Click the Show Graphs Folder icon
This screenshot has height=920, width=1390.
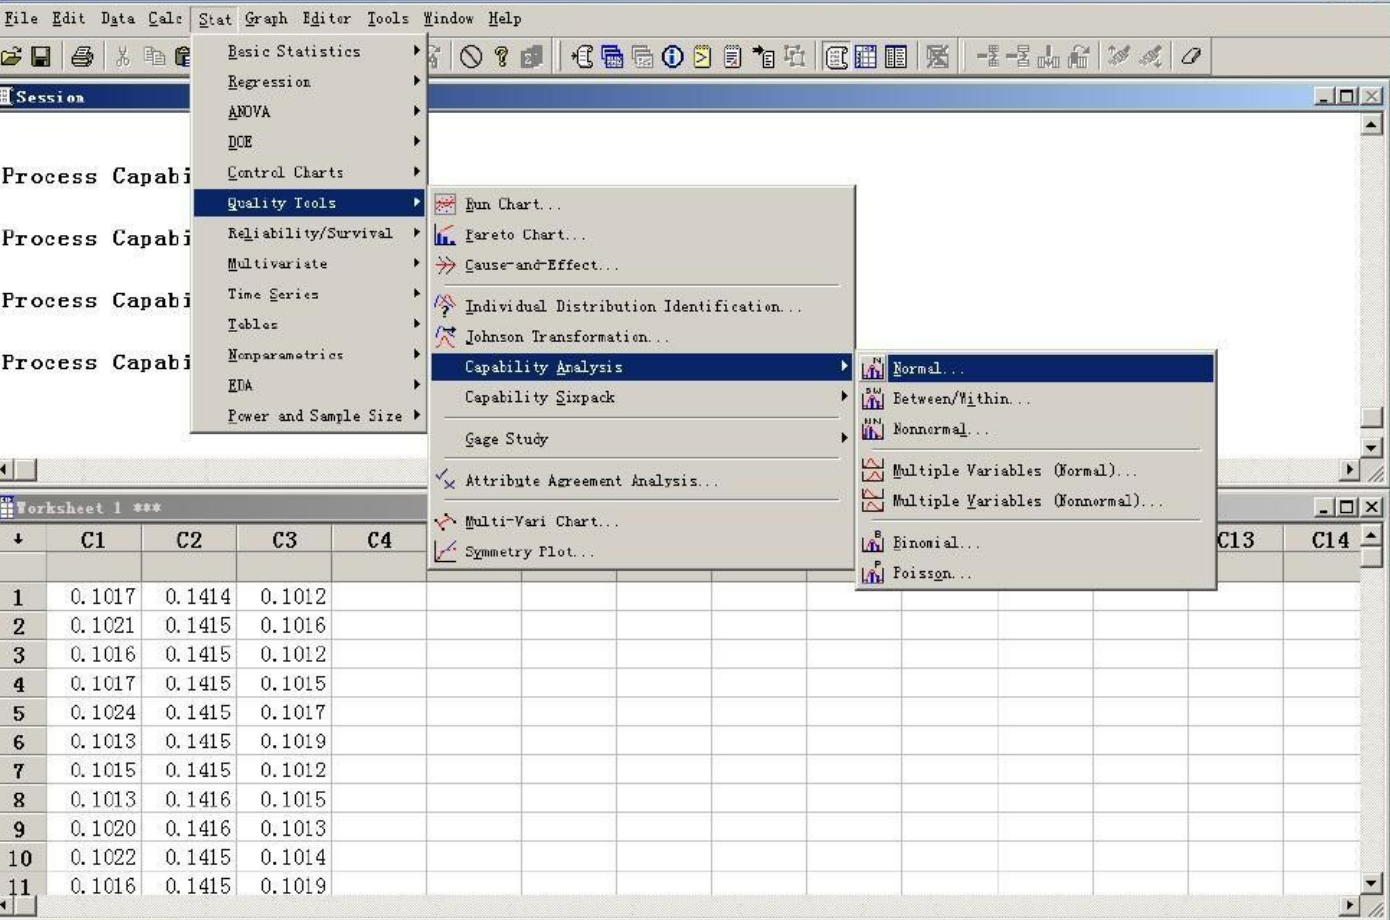pyautogui.click(x=642, y=57)
